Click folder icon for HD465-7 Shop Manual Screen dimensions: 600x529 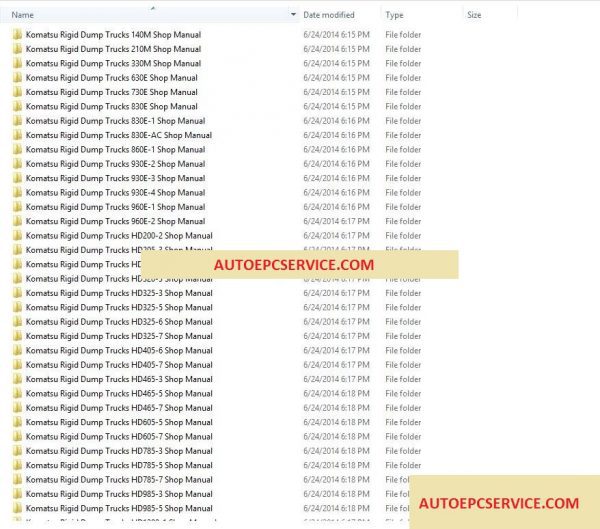[x=17, y=408]
